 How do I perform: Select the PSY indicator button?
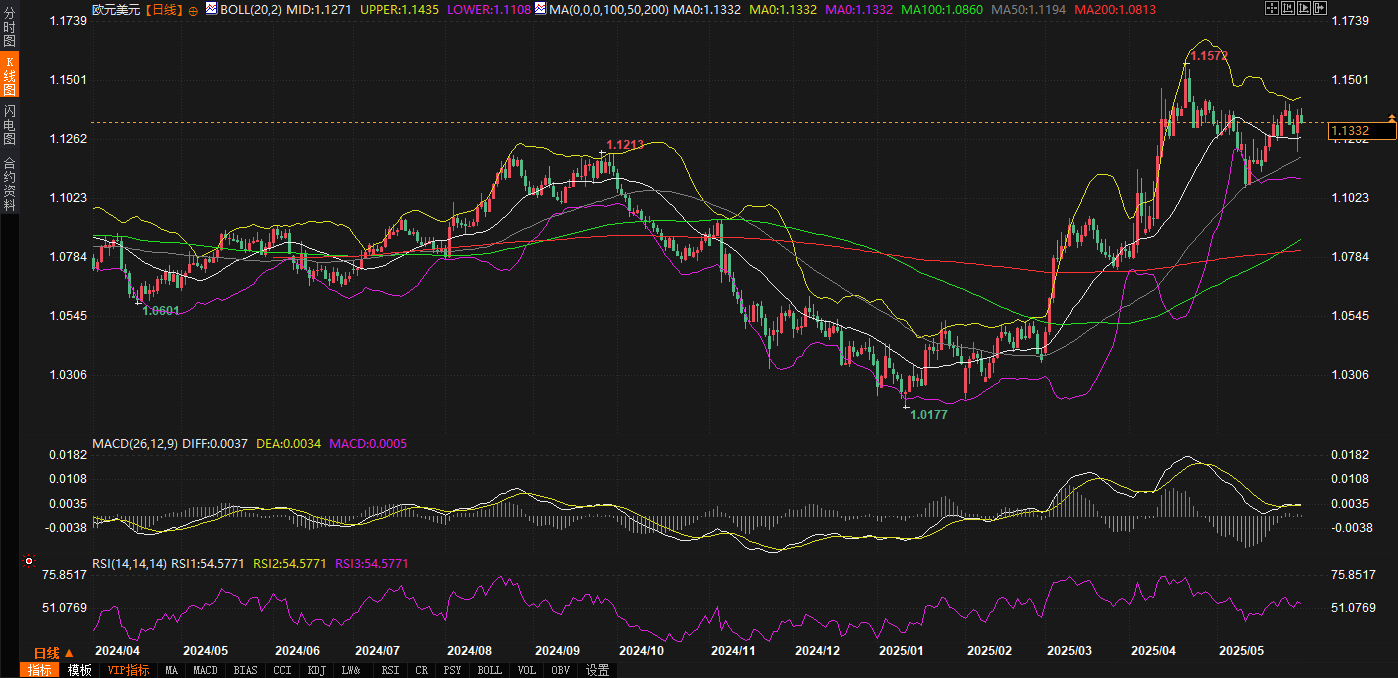pyautogui.click(x=453, y=670)
